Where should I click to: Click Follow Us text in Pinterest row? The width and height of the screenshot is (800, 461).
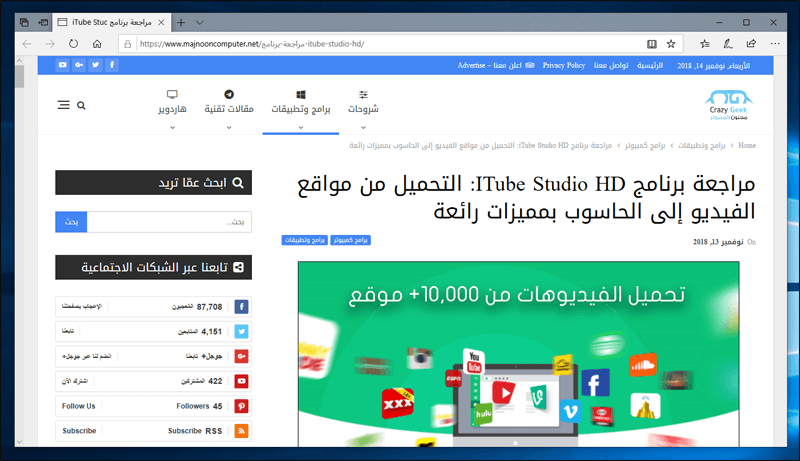[x=79, y=406]
